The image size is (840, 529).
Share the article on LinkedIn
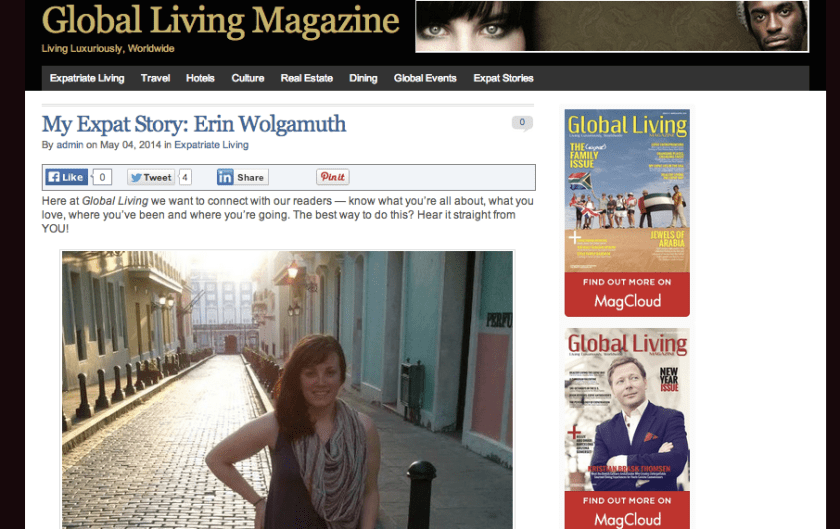pyautogui.click(x=241, y=177)
